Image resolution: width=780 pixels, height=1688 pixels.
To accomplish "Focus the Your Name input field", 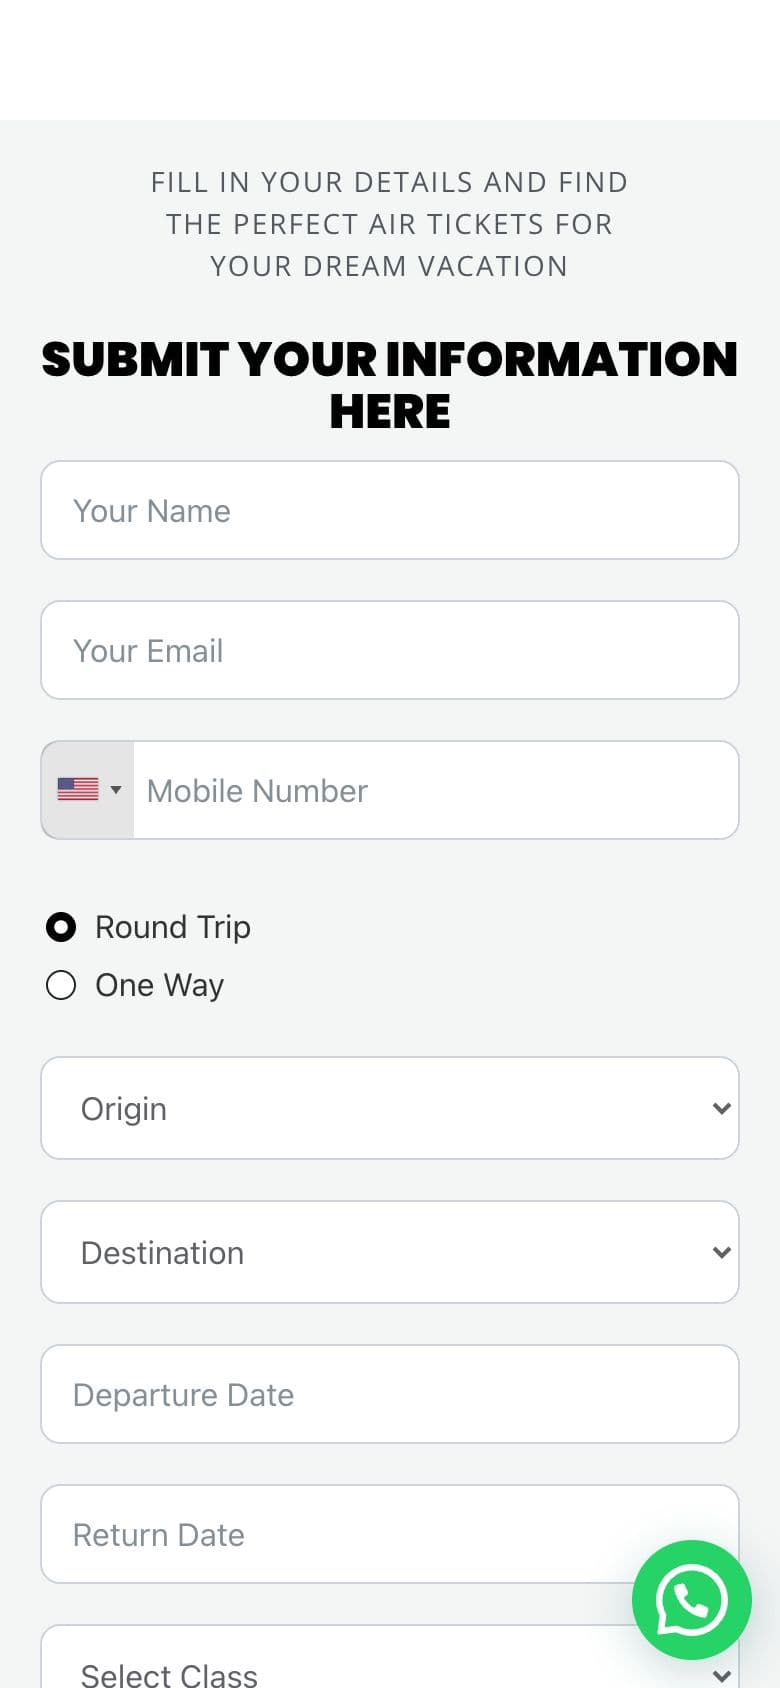I will point(390,510).
